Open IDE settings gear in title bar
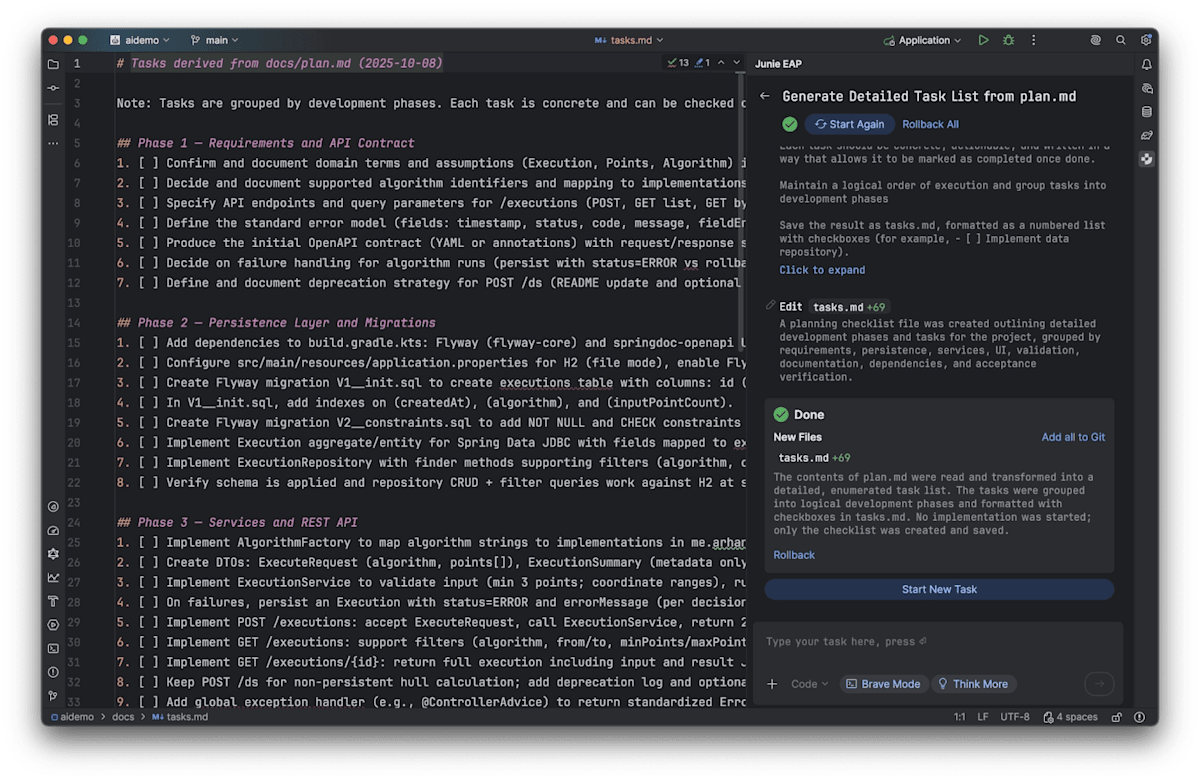 point(1146,40)
